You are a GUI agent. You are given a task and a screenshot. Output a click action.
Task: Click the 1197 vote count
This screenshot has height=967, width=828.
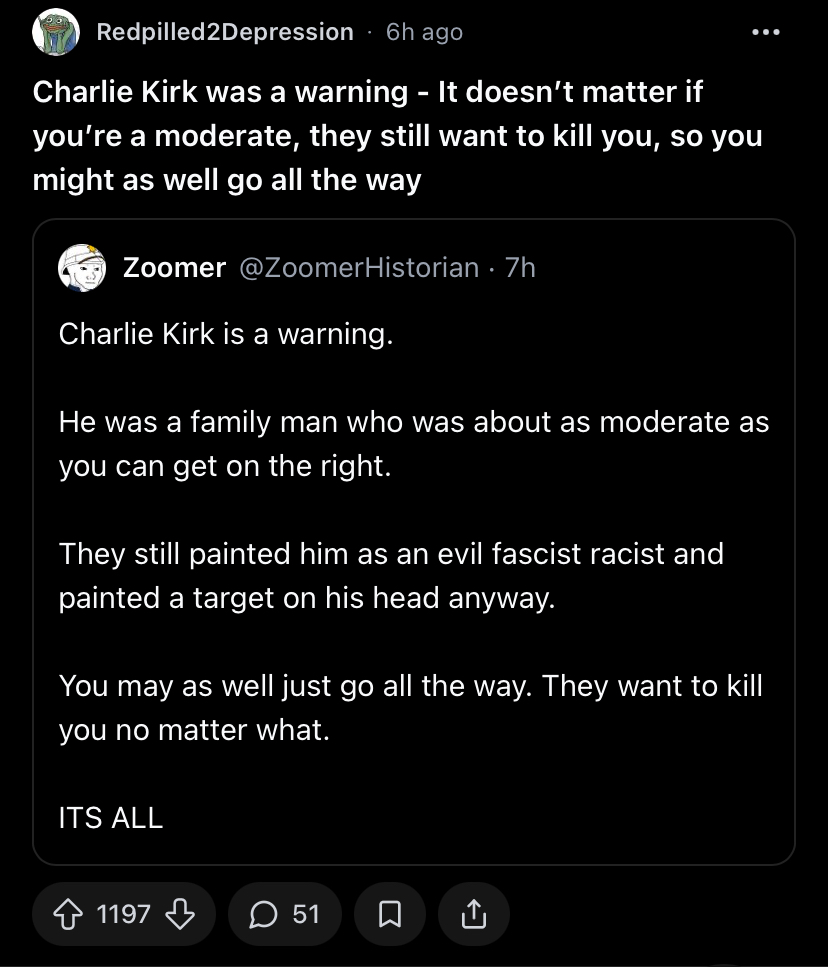click(x=123, y=914)
